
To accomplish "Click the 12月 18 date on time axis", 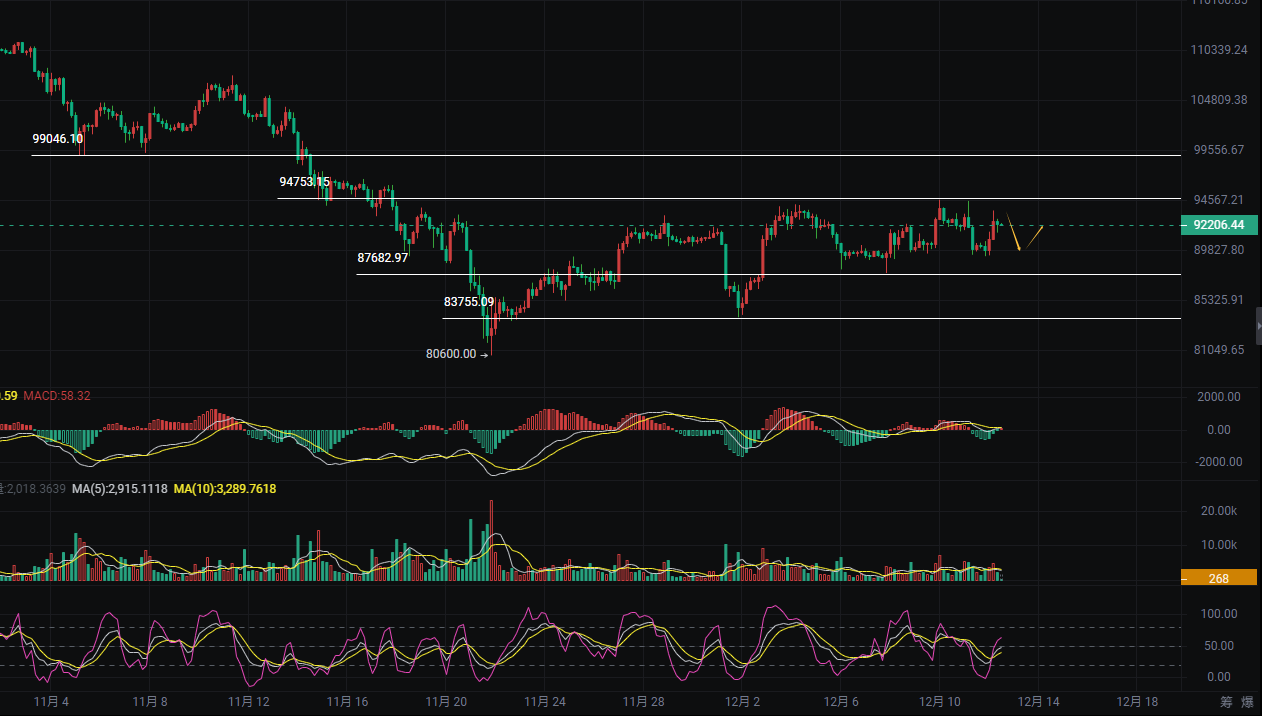I will [1137, 702].
